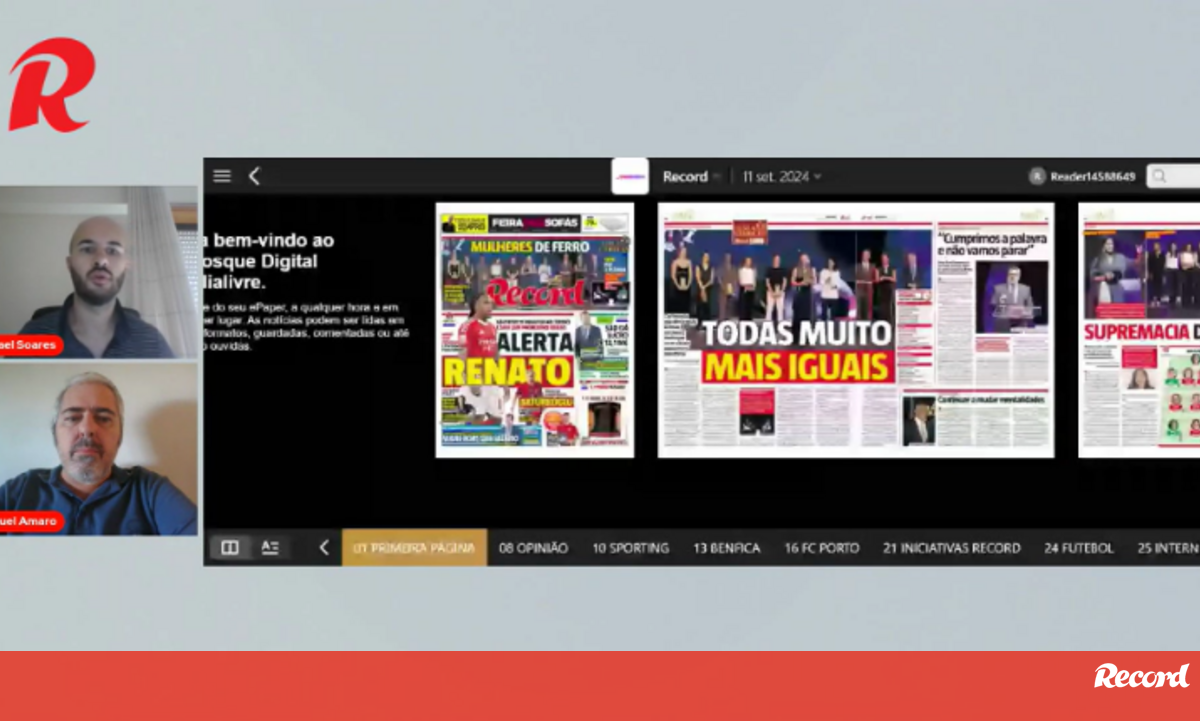Image resolution: width=1200 pixels, height=721 pixels.
Task: Open the Todas Muito Mais Iguais spread
Action: coord(855,330)
